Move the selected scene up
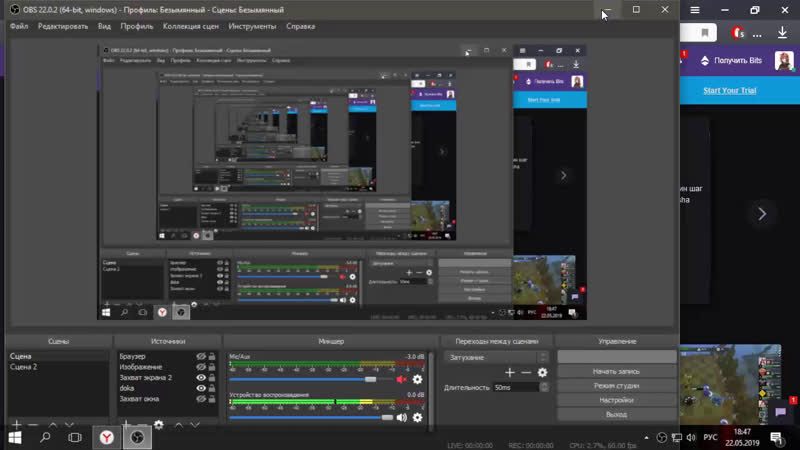This screenshot has width=800, height=450. click(x=53, y=424)
